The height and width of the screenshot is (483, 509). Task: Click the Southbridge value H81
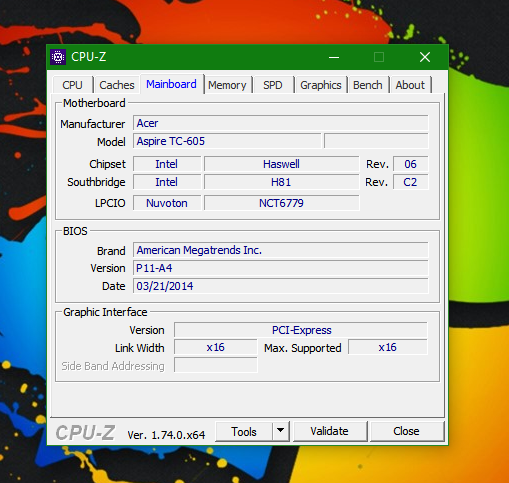[x=282, y=182]
